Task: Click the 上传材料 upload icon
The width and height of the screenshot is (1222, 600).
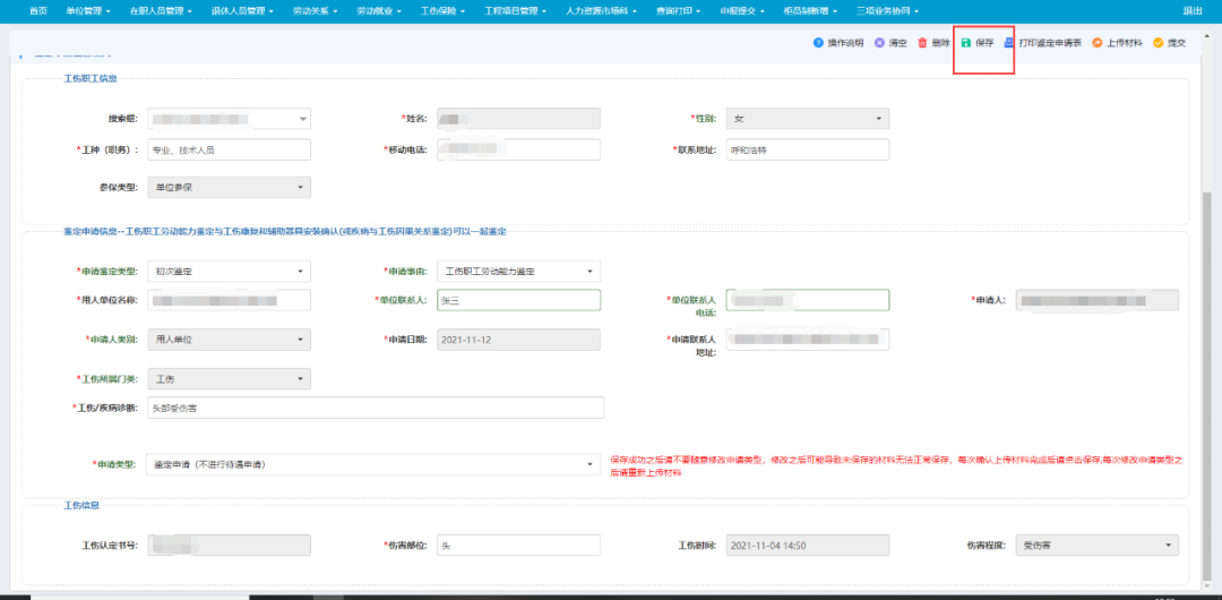Action: 1097,43
